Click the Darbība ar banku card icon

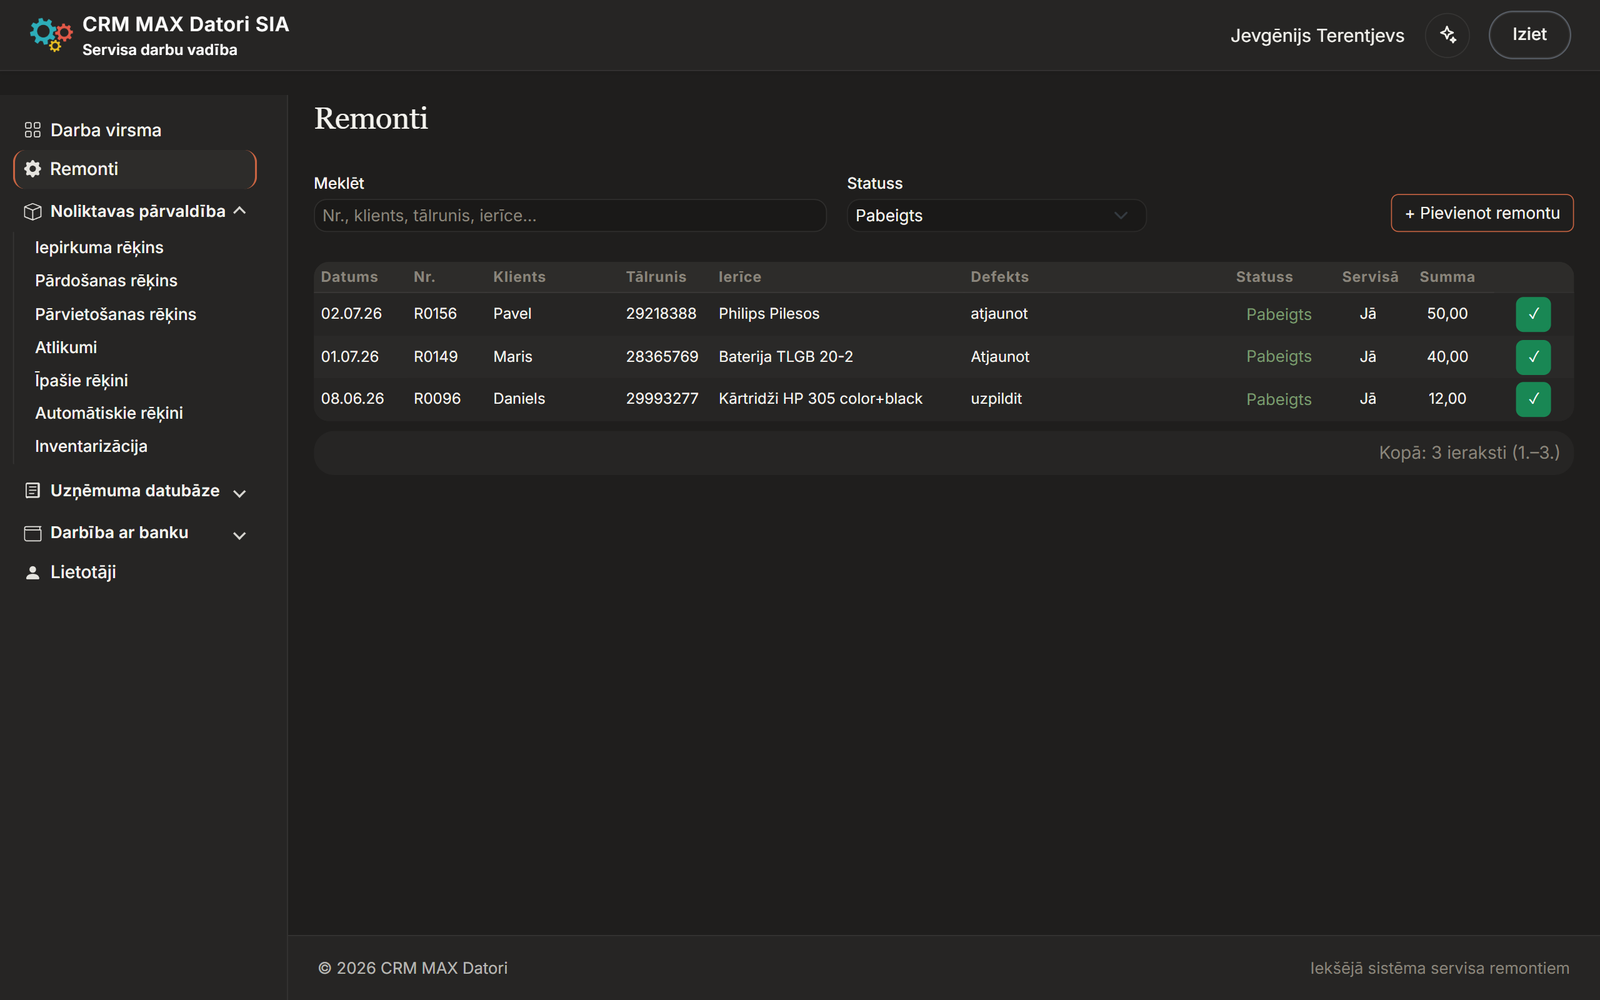click(x=33, y=533)
